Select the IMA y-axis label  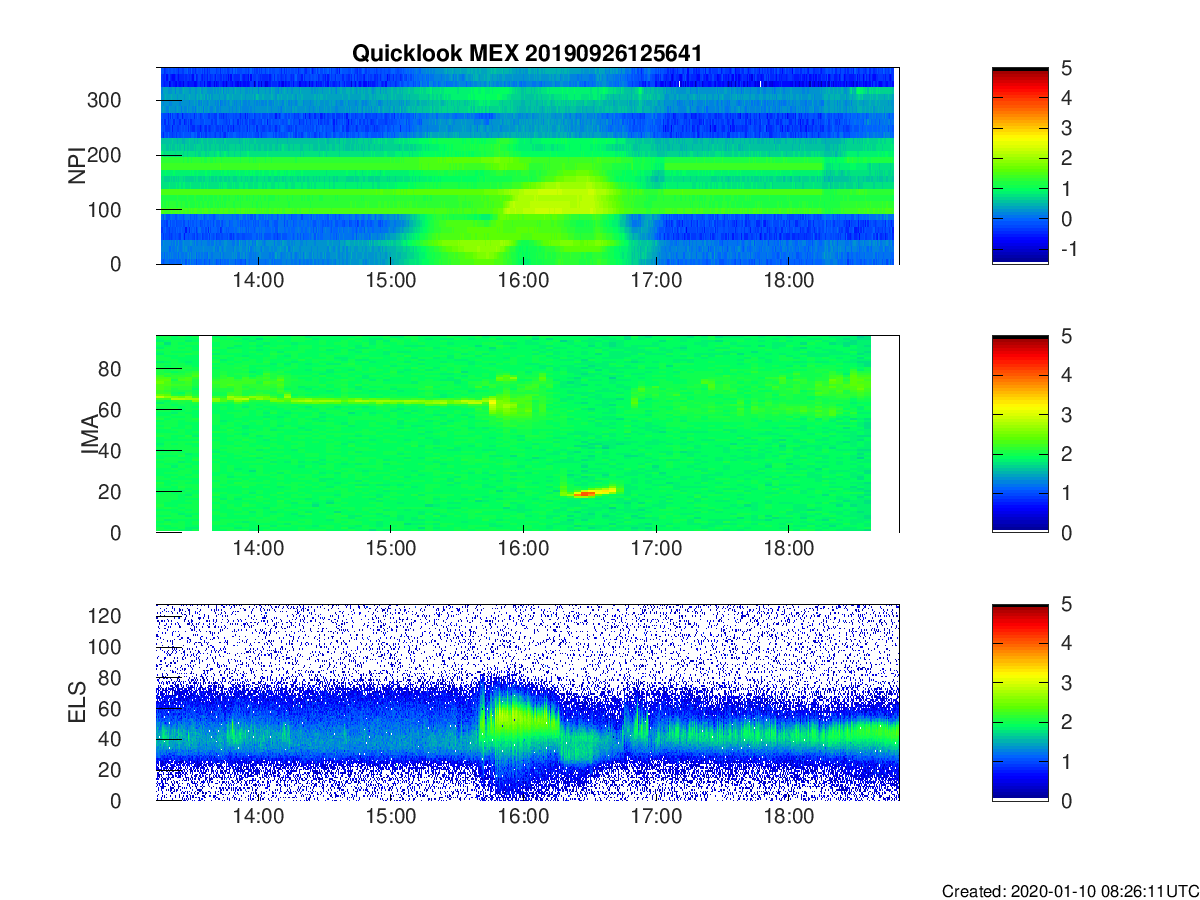click(x=90, y=434)
